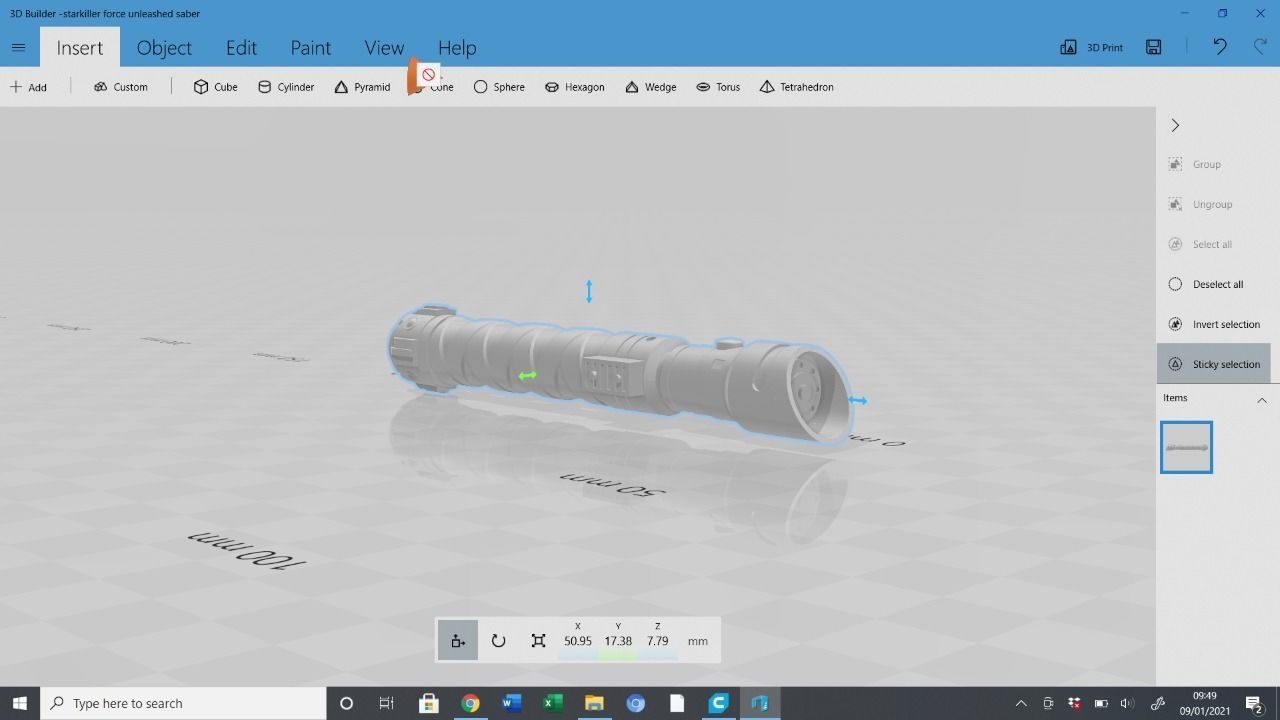
Task: Insert a Torus shape
Action: point(718,87)
